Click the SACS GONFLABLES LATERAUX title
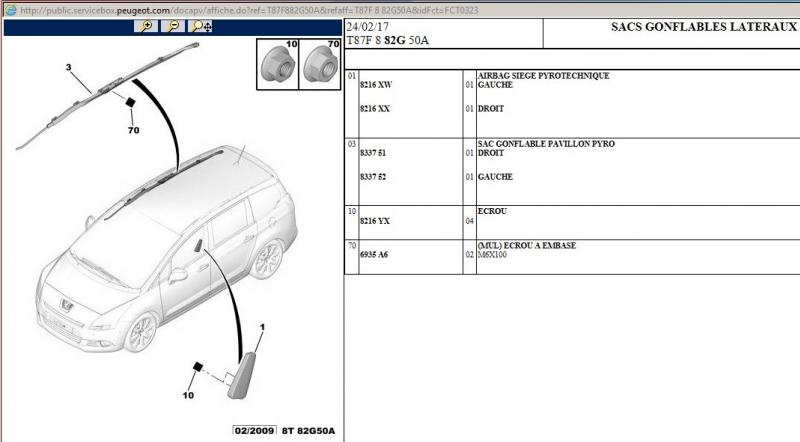This screenshot has width=800, height=442. click(704, 27)
